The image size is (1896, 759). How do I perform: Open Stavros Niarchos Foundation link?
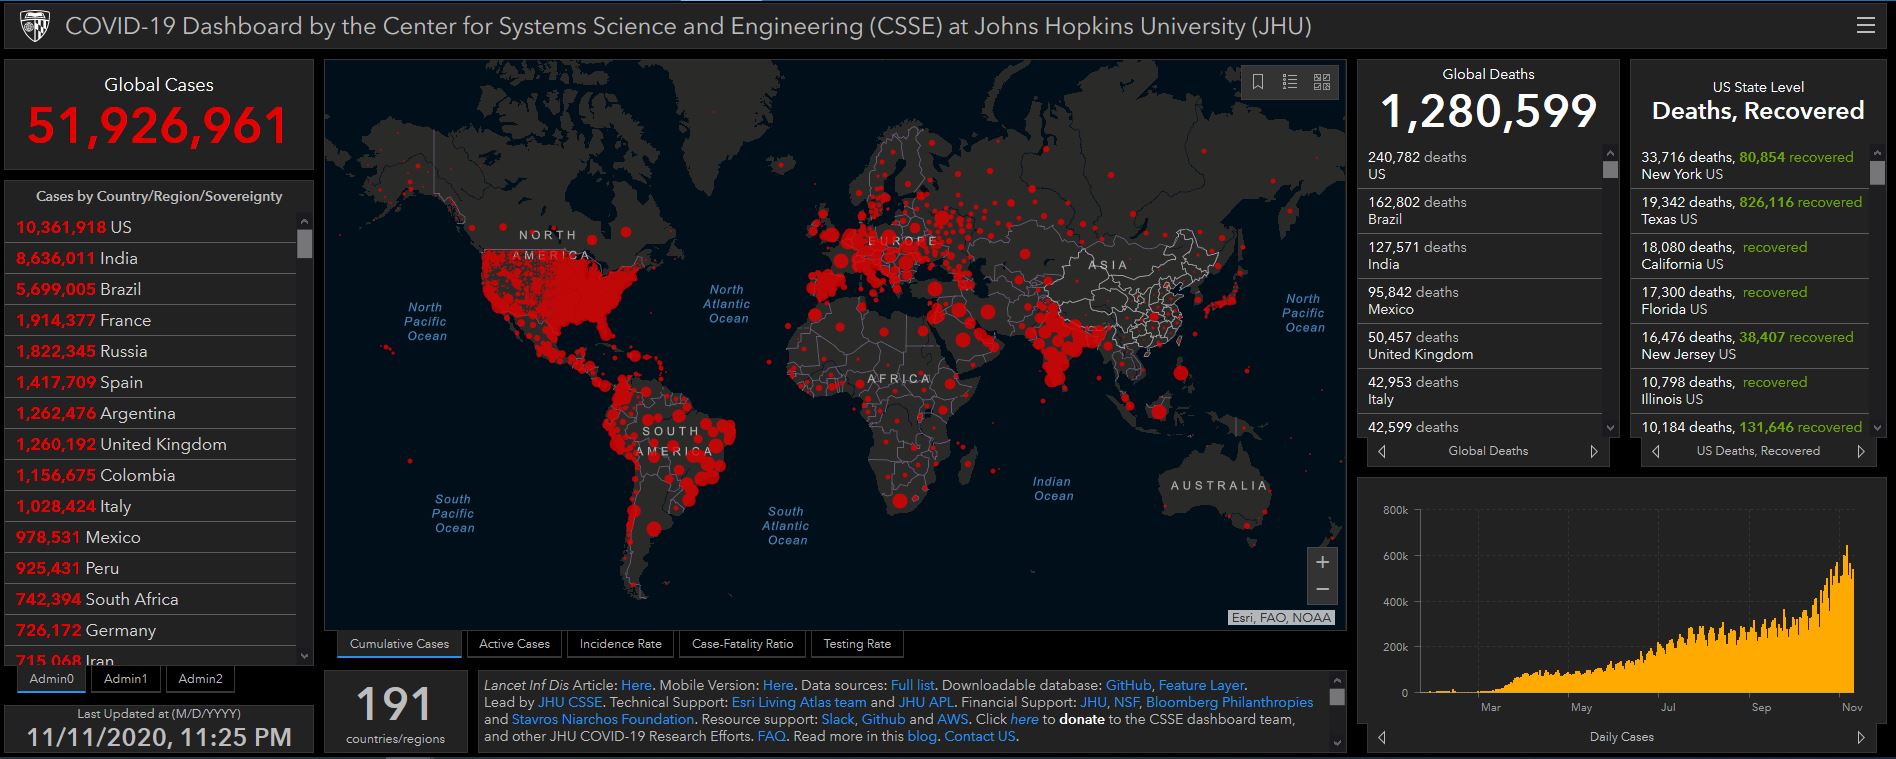tap(602, 719)
